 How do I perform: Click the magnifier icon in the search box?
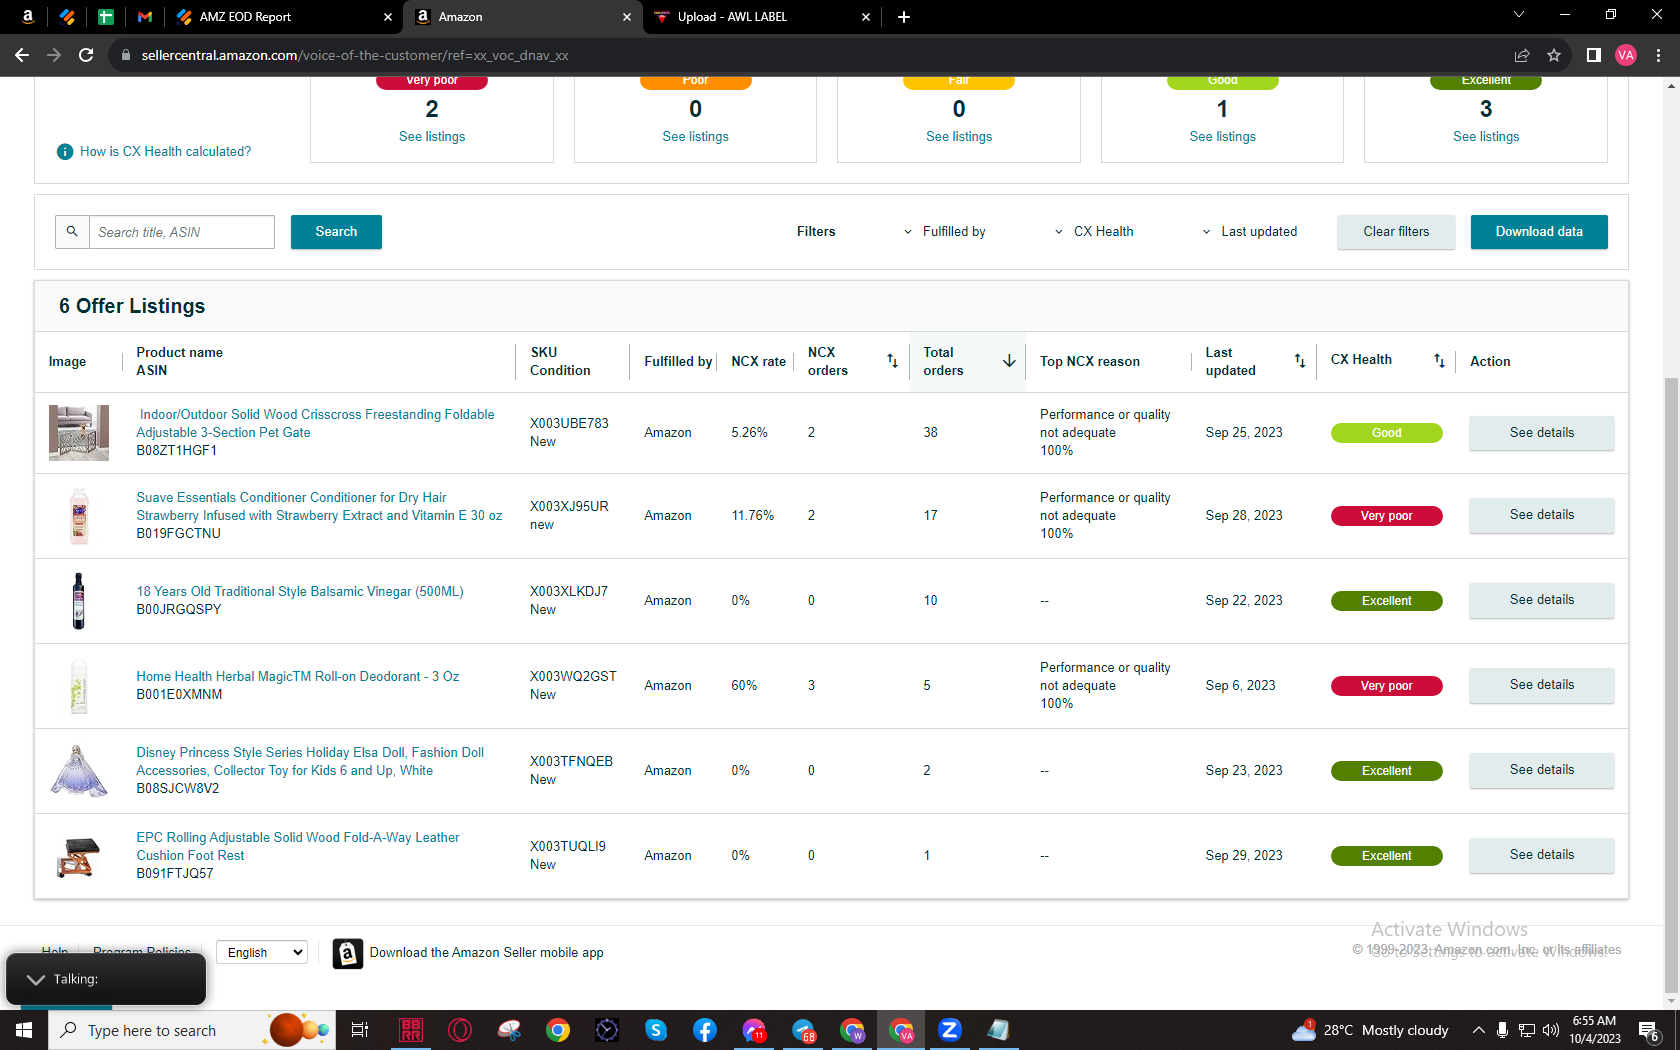coord(72,232)
